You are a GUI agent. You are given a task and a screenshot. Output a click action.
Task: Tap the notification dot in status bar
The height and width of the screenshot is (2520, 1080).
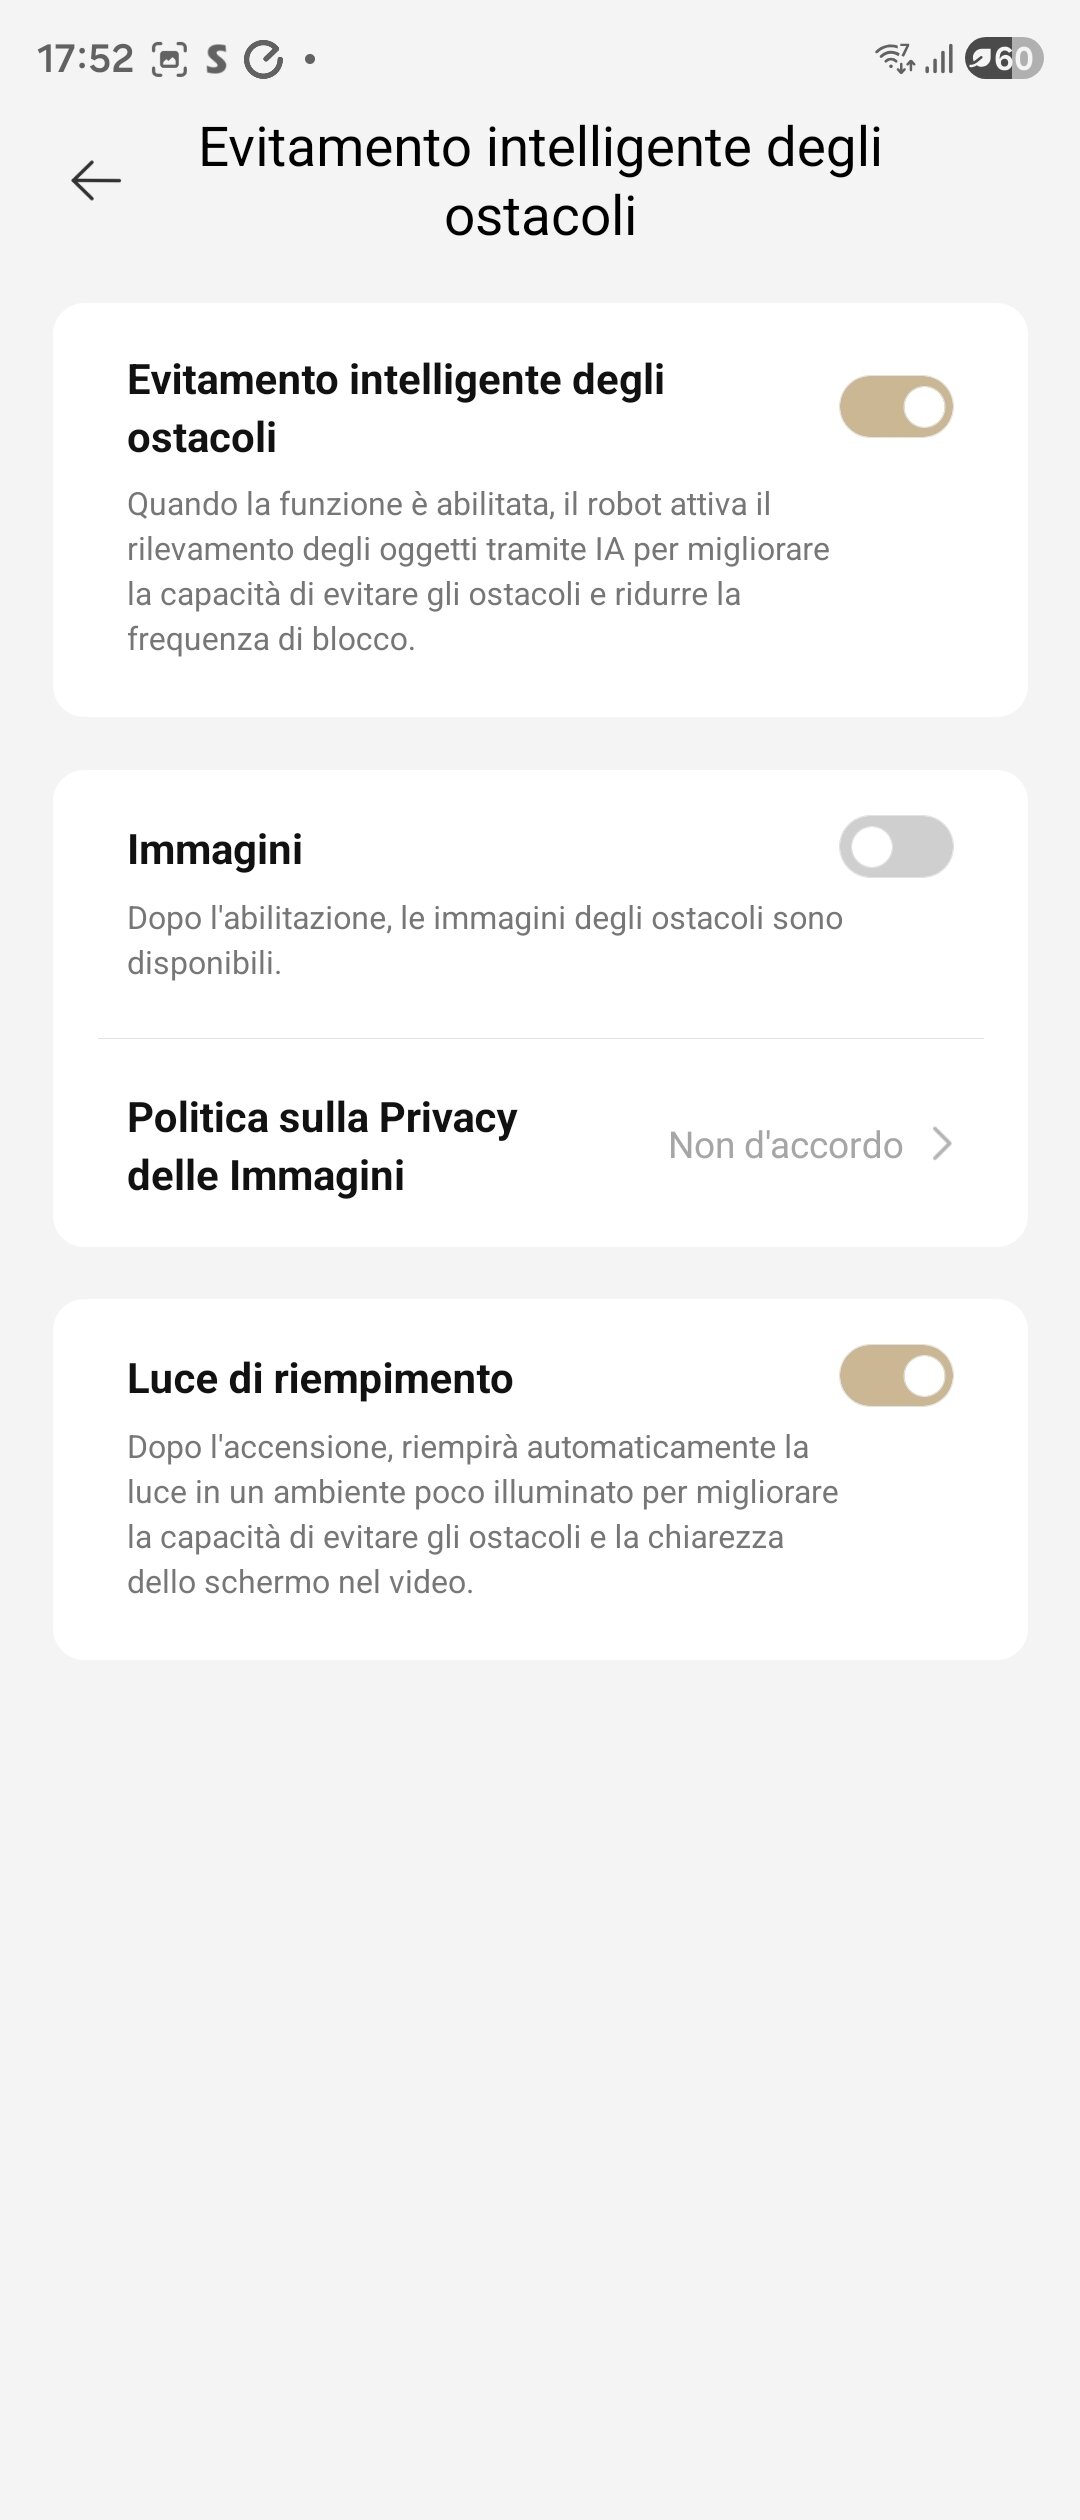(x=310, y=60)
